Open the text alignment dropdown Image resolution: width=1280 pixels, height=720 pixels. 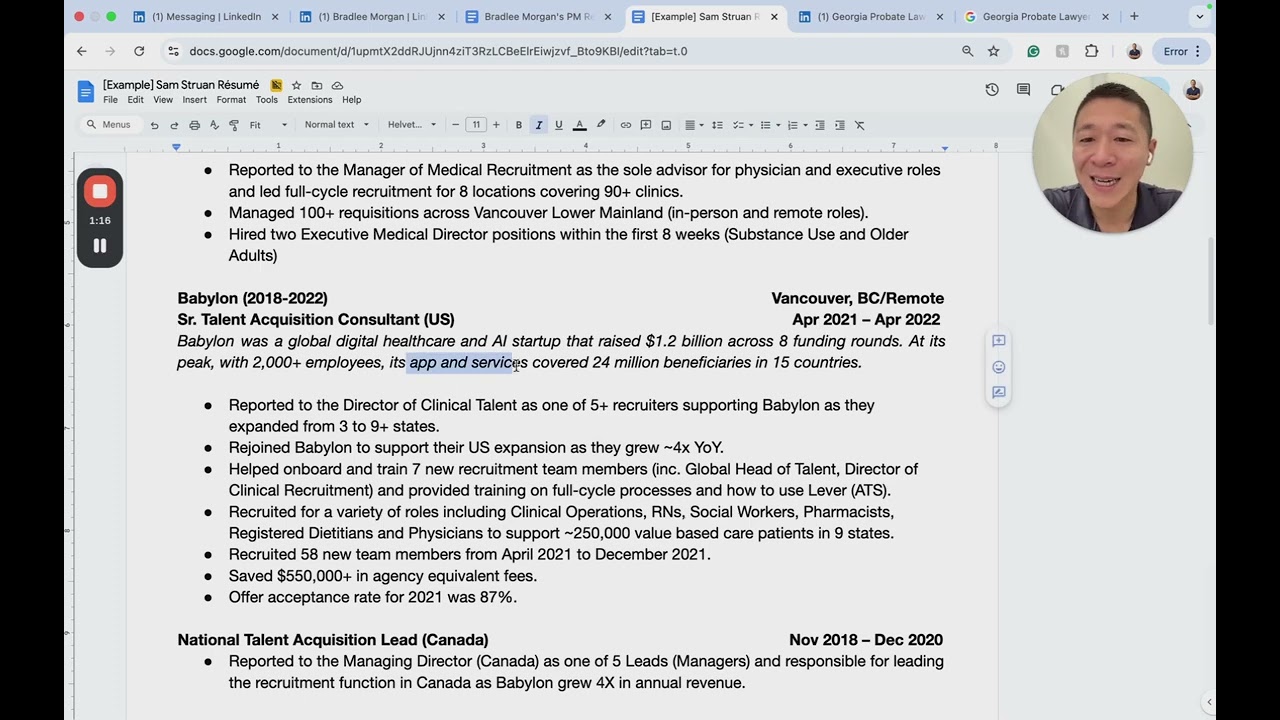[692, 125]
